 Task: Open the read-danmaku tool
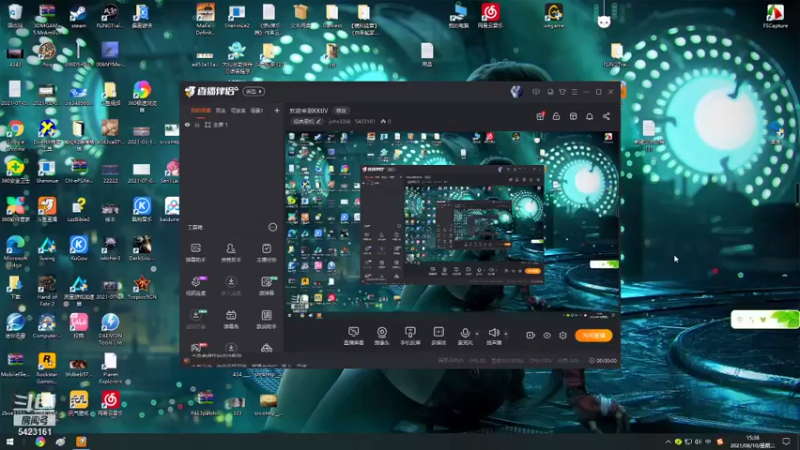[x=266, y=286]
